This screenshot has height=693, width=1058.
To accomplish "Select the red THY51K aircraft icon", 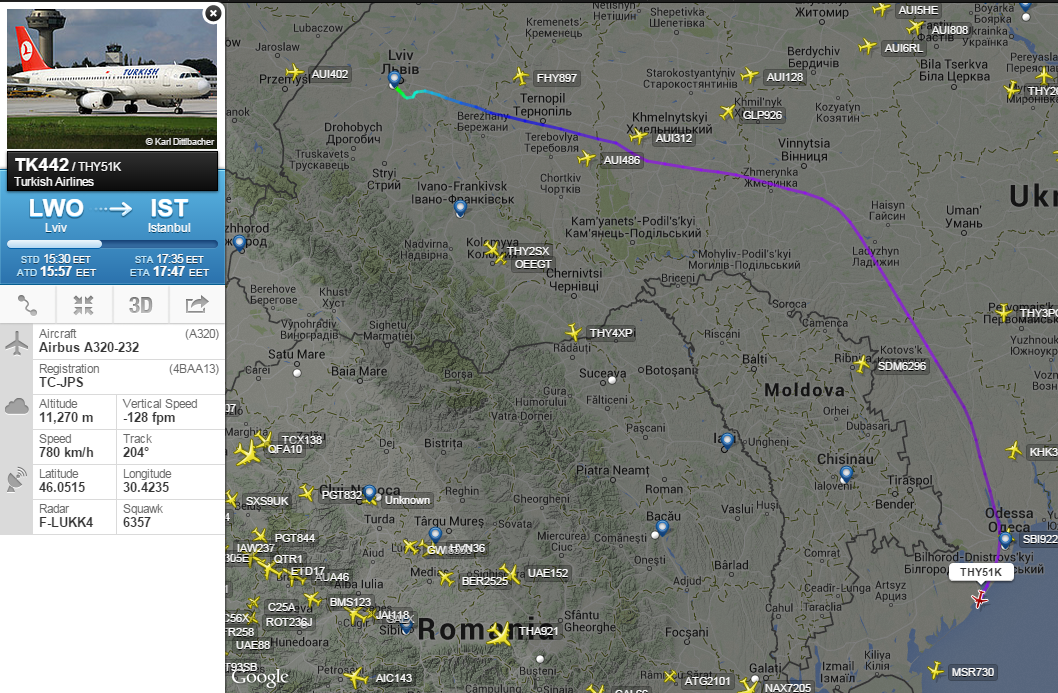I will click(x=980, y=598).
